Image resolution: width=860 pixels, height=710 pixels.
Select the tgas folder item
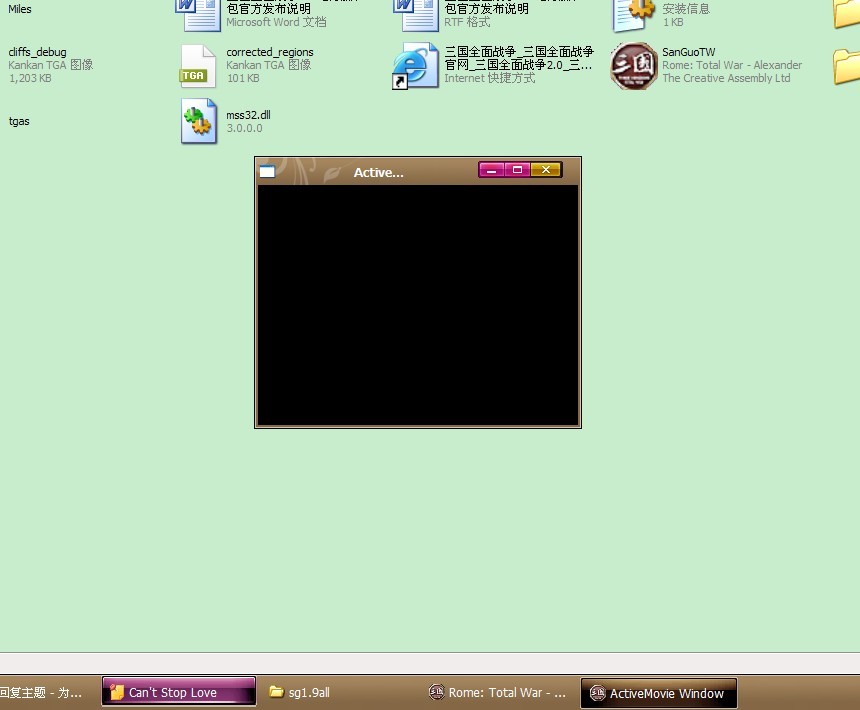click(19, 121)
